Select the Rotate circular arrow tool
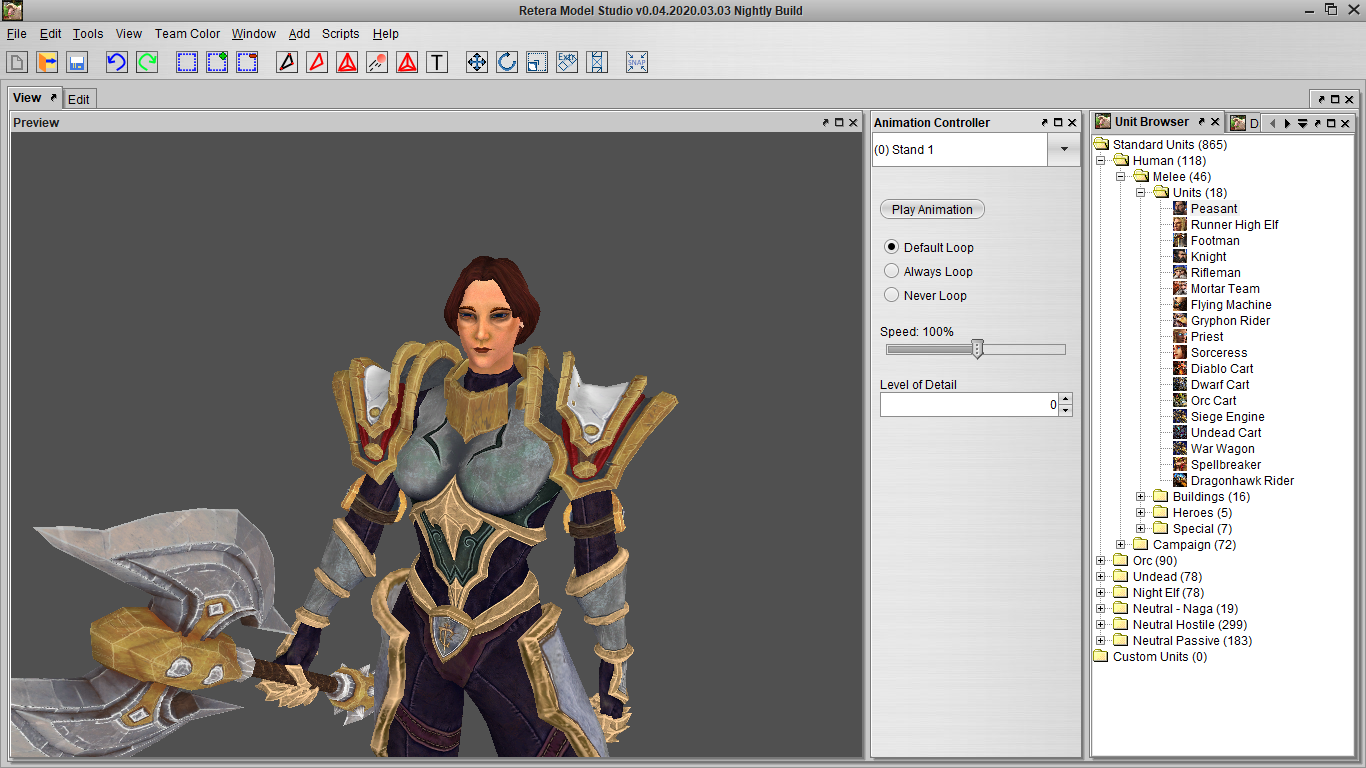This screenshot has height=768, width=1366. point(507,62)
